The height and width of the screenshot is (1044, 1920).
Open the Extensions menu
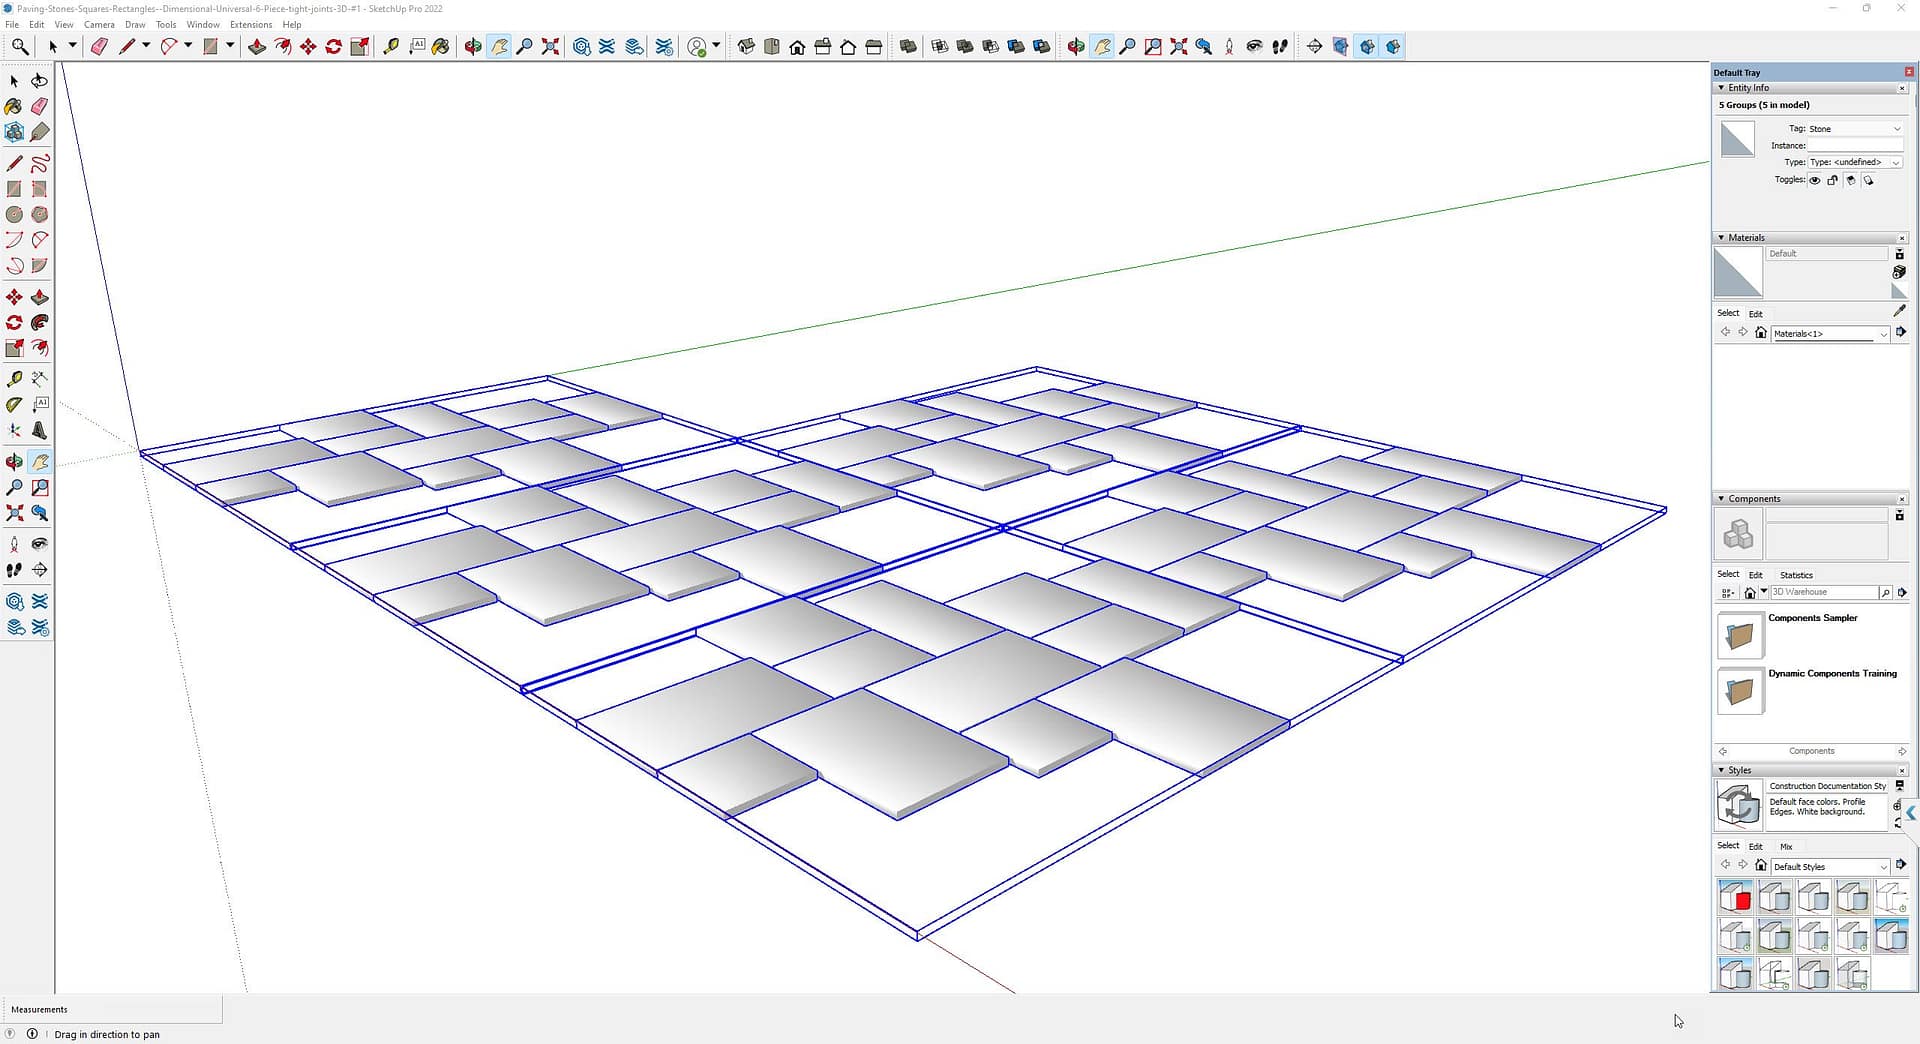[250, 25]
